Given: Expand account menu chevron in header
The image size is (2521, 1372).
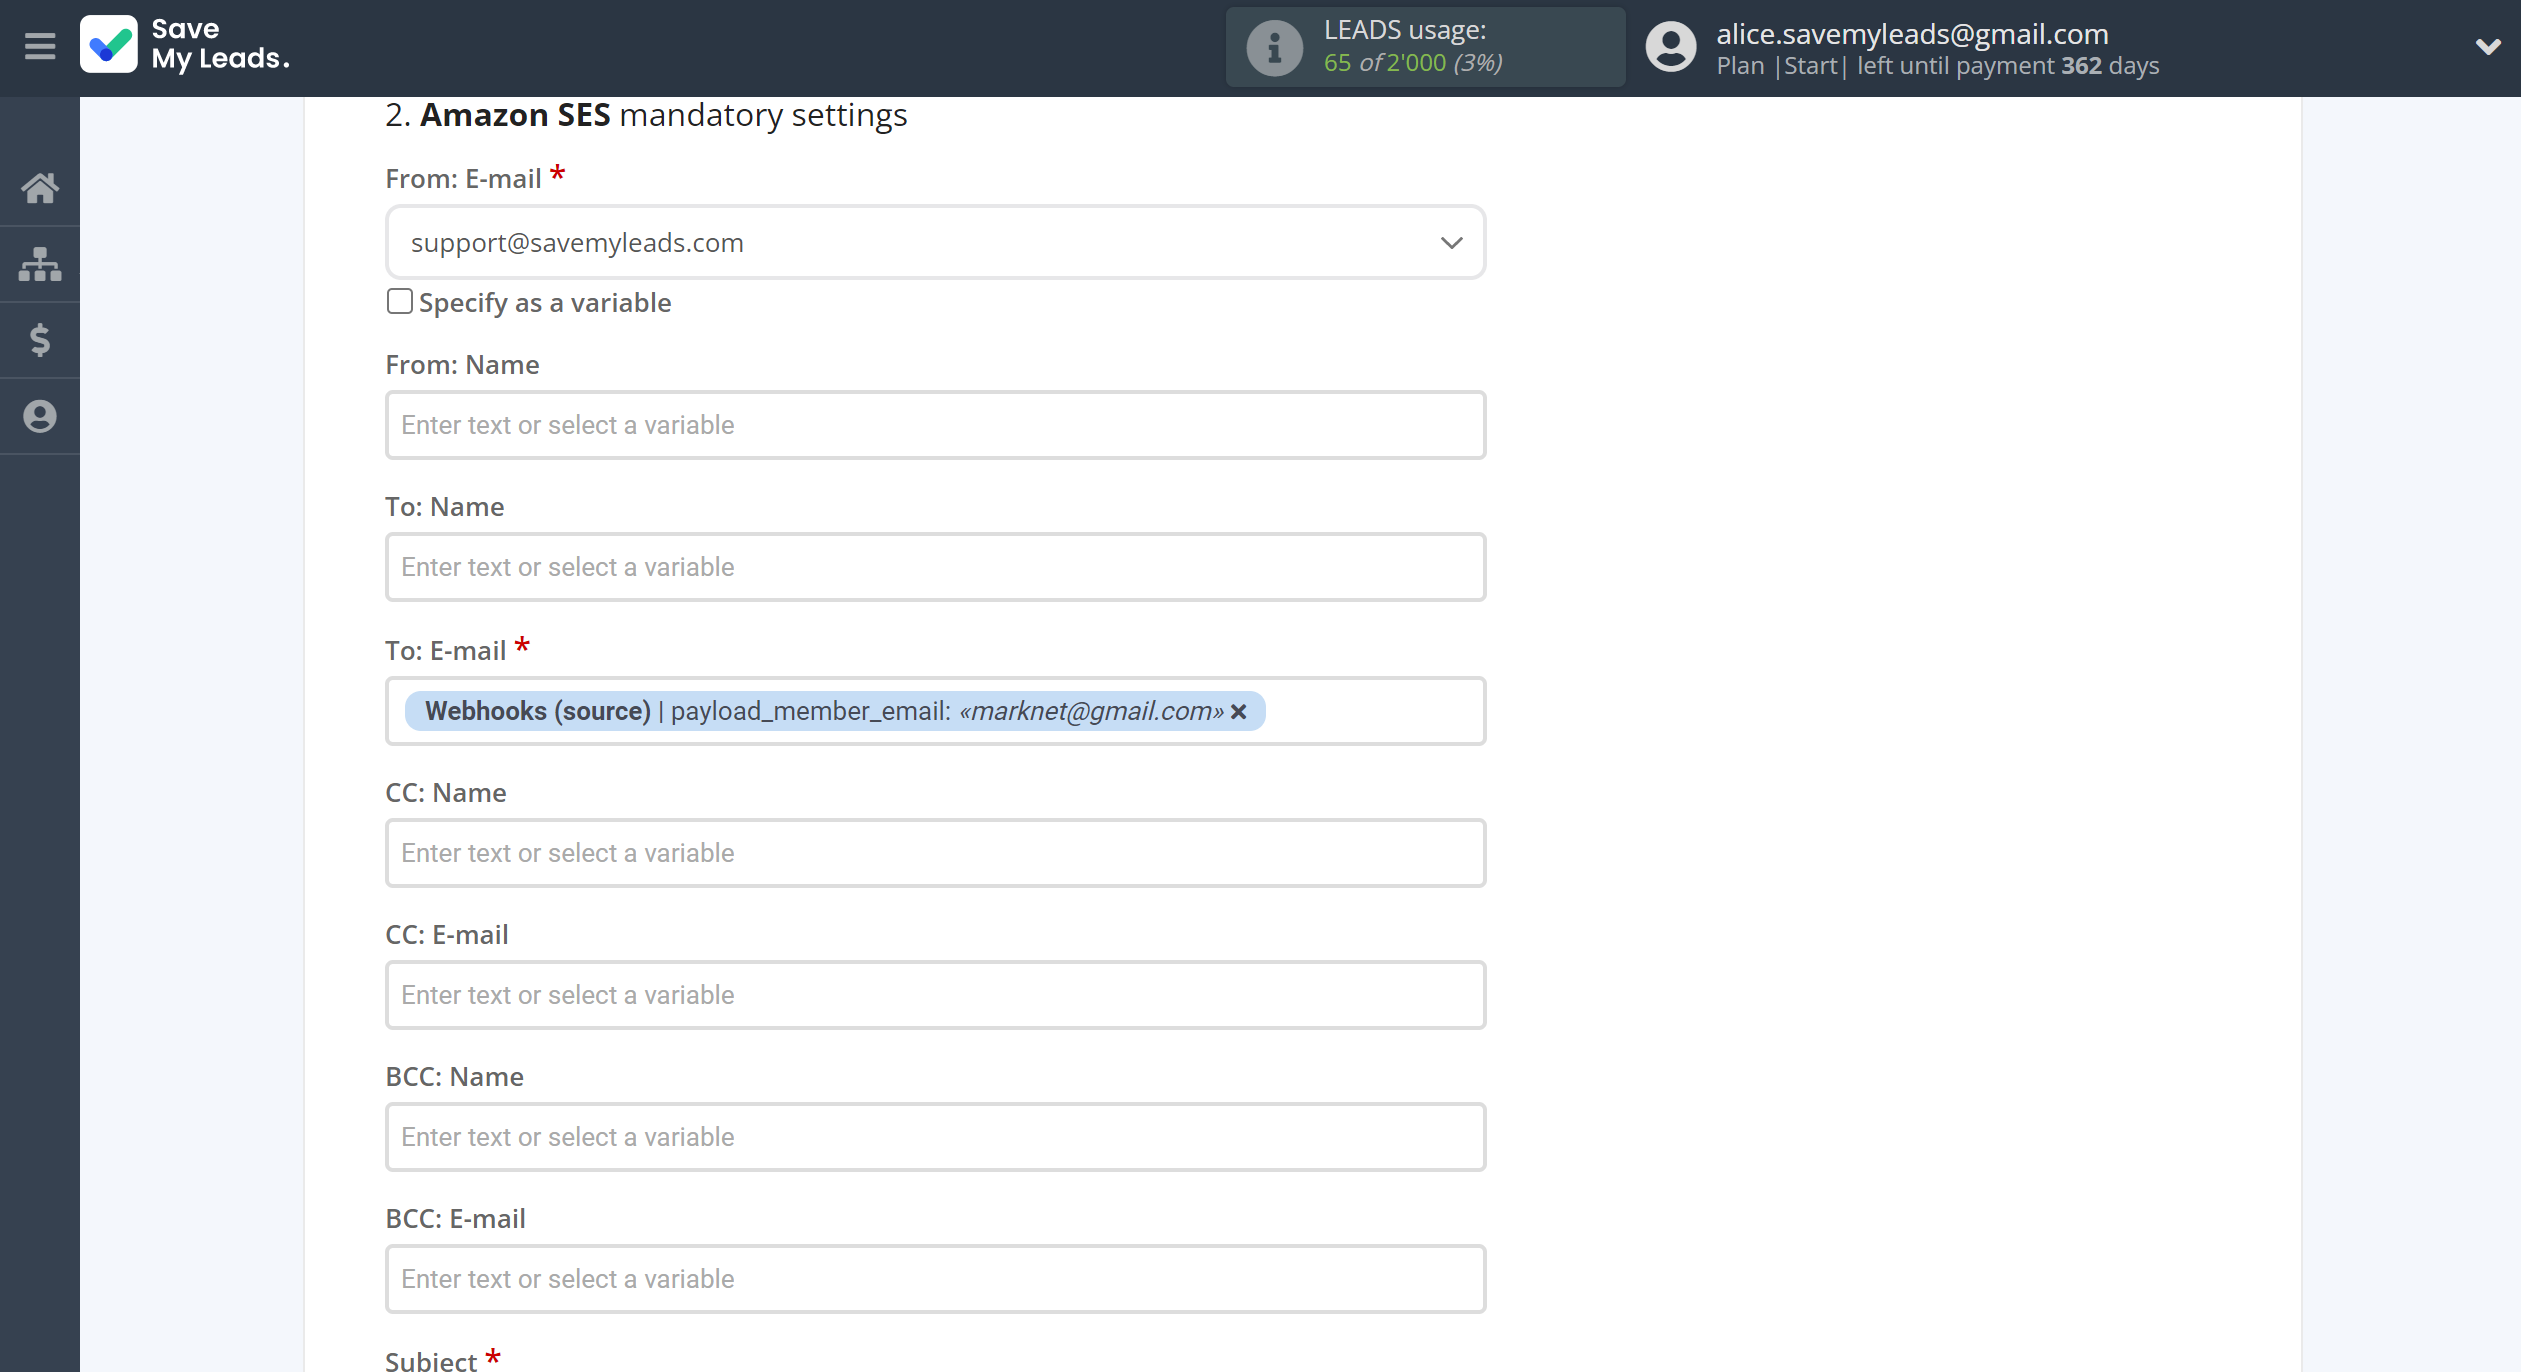Looking at the screenshot, I should [2488, 47].
